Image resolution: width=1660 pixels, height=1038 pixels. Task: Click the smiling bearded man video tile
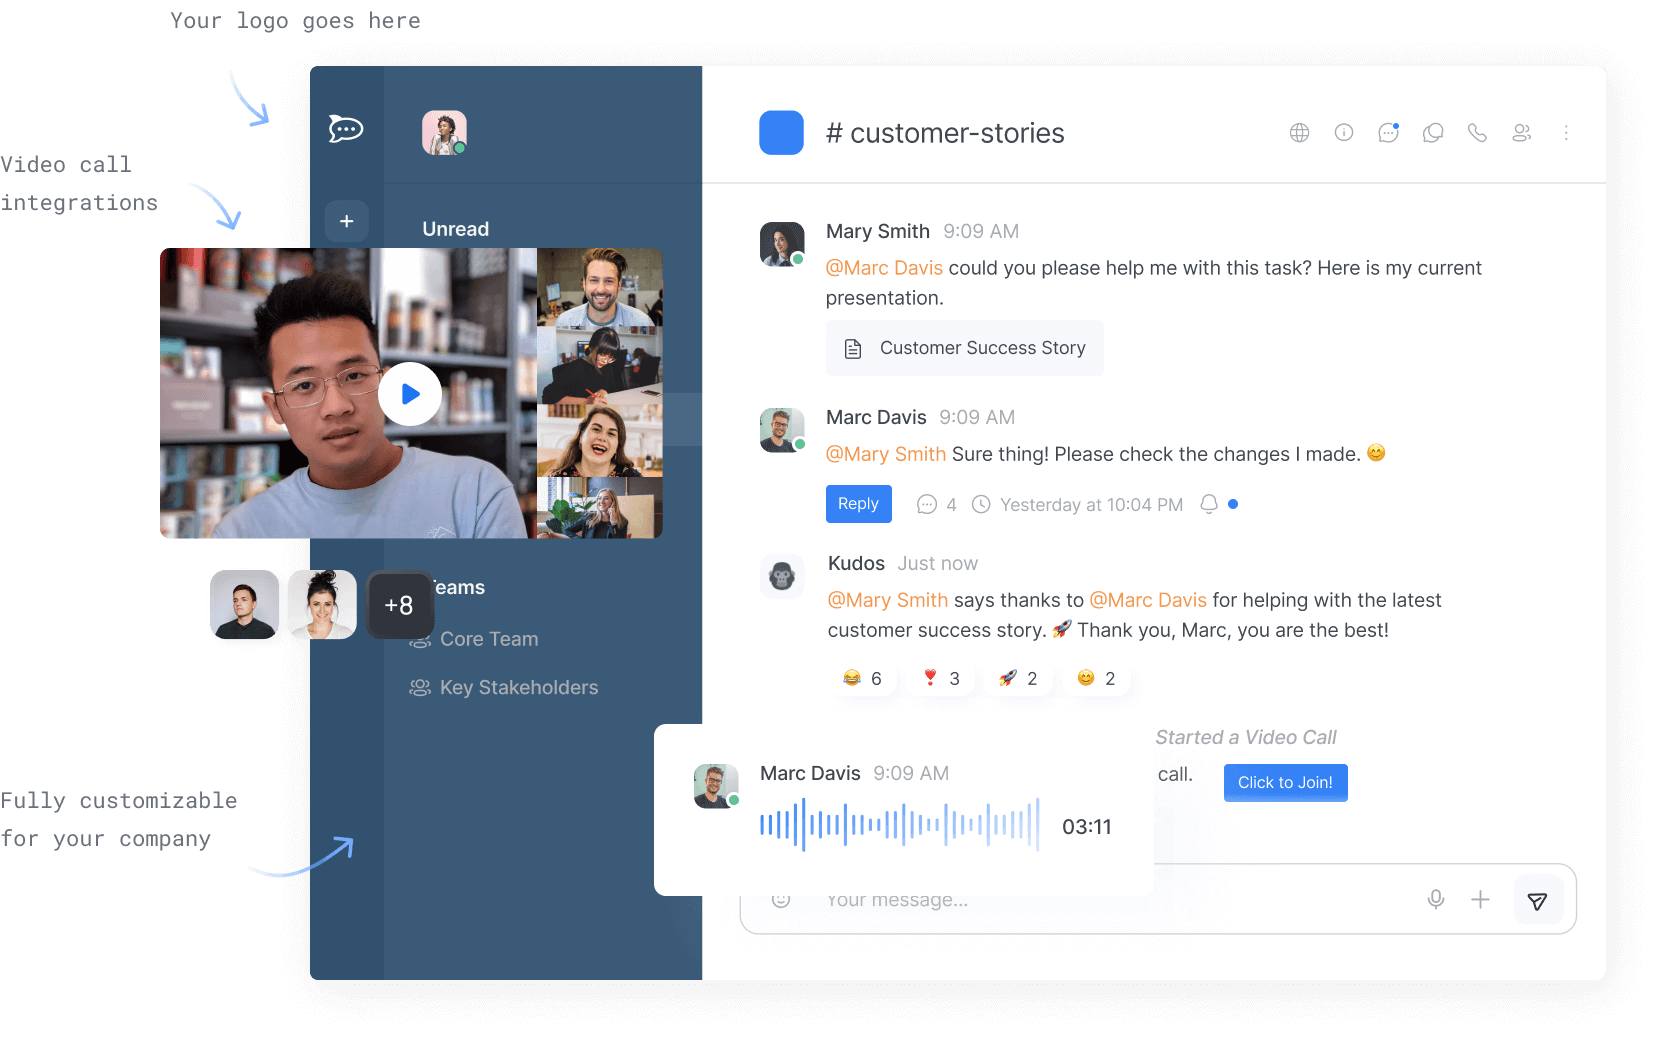600,287
